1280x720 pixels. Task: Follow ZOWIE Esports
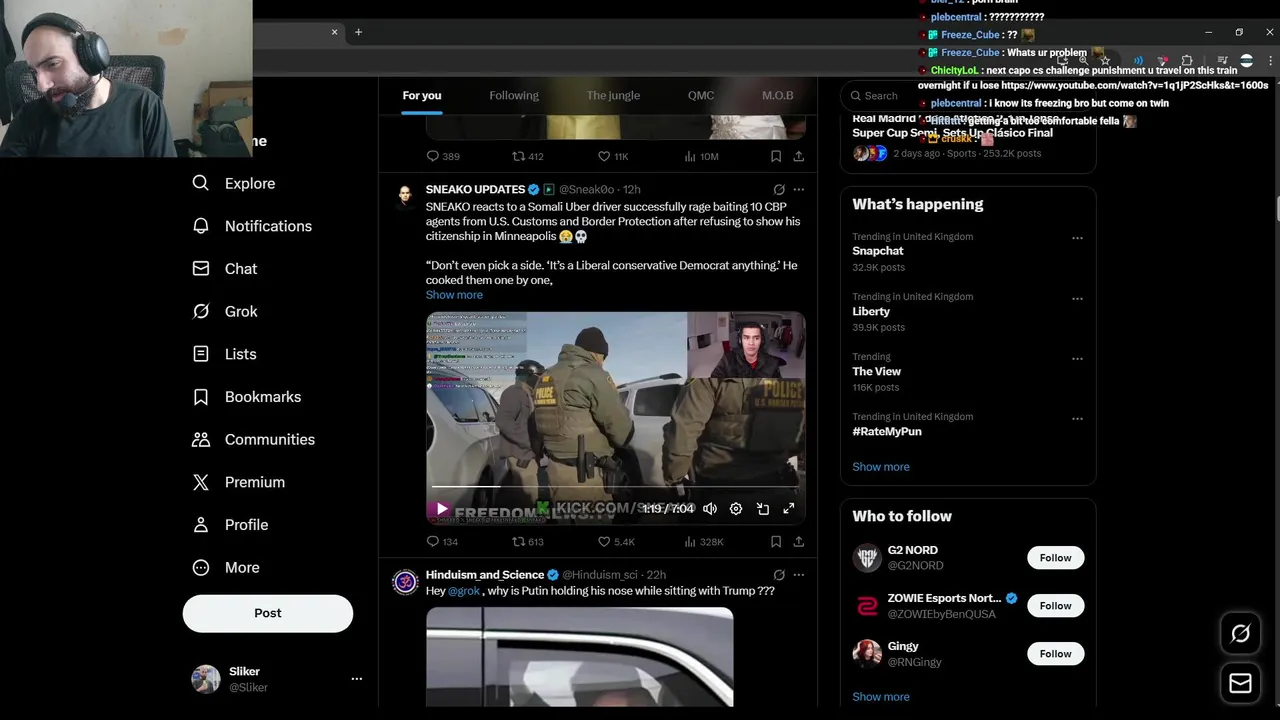pyautogui.click(x=1055, y=606)
